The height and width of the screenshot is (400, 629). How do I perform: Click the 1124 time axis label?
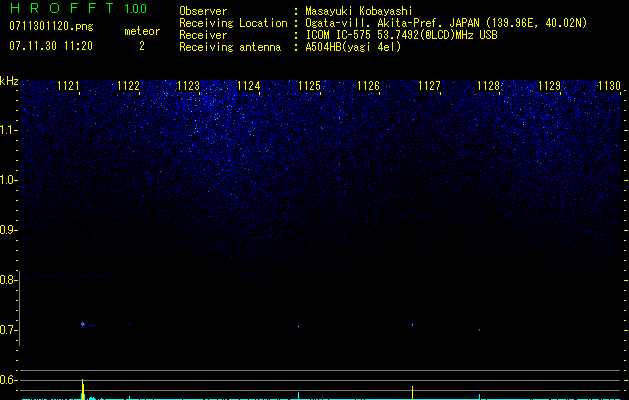pos(249,86)
